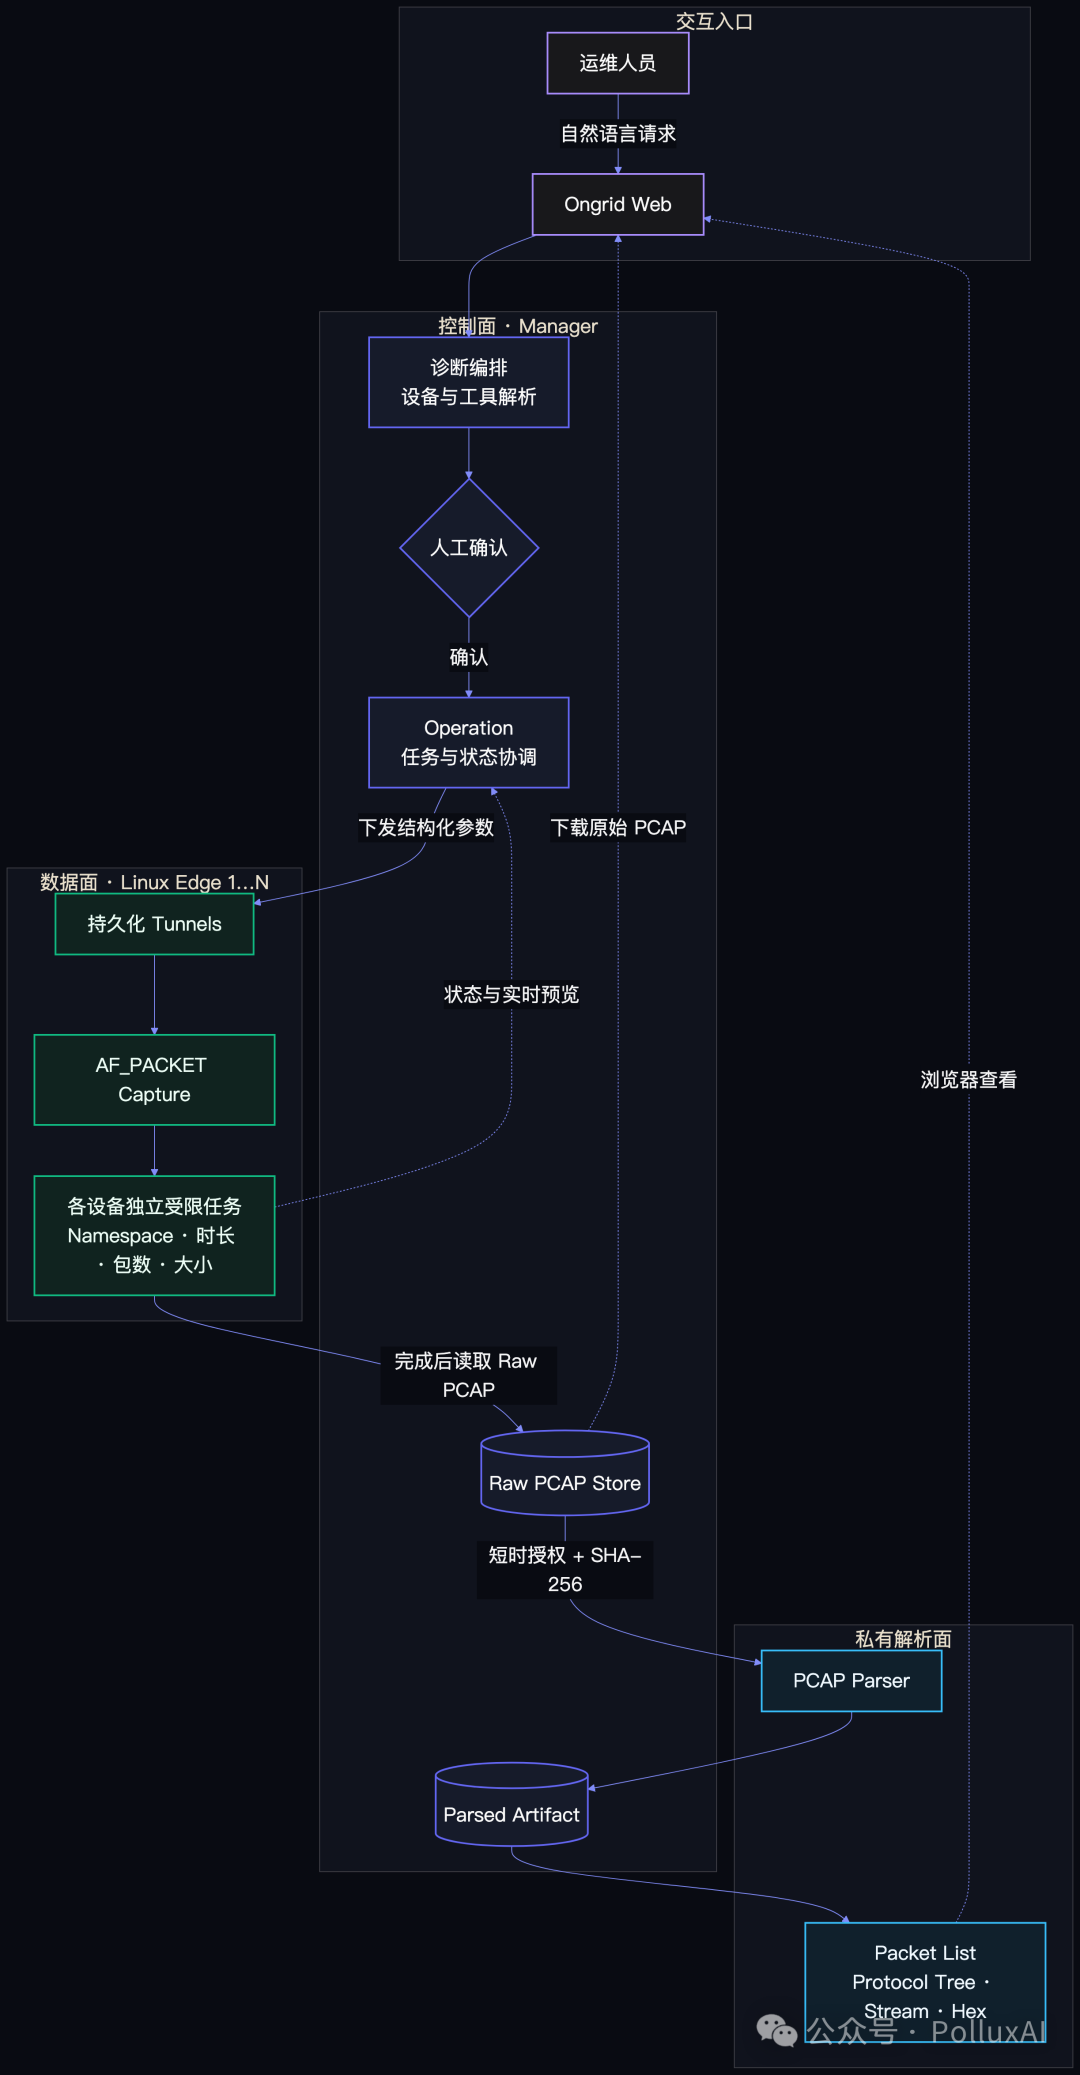Viewport: 1080px width, 2075px height.
Task: Select the Raw PCAP Store cylinder
Action: point(565,1473)
